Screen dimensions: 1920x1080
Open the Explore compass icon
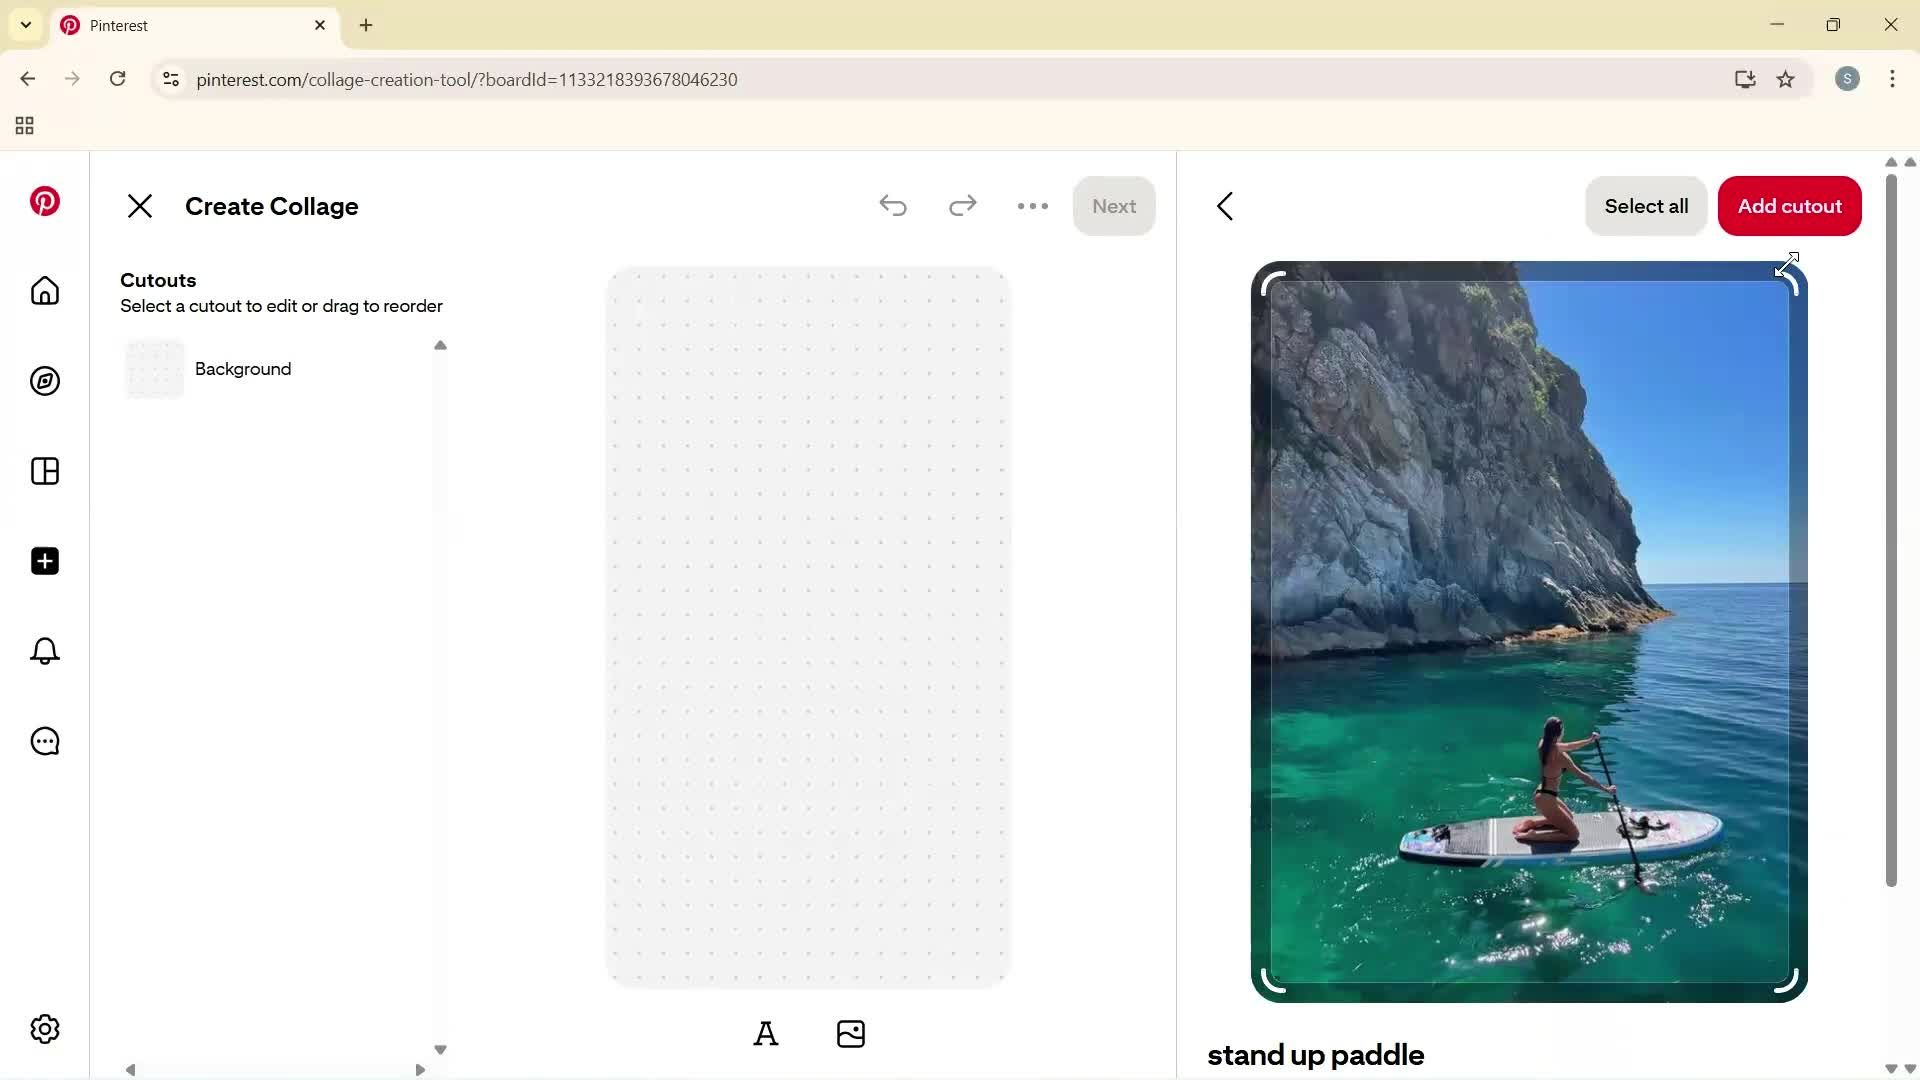click(x=44, y=381)
